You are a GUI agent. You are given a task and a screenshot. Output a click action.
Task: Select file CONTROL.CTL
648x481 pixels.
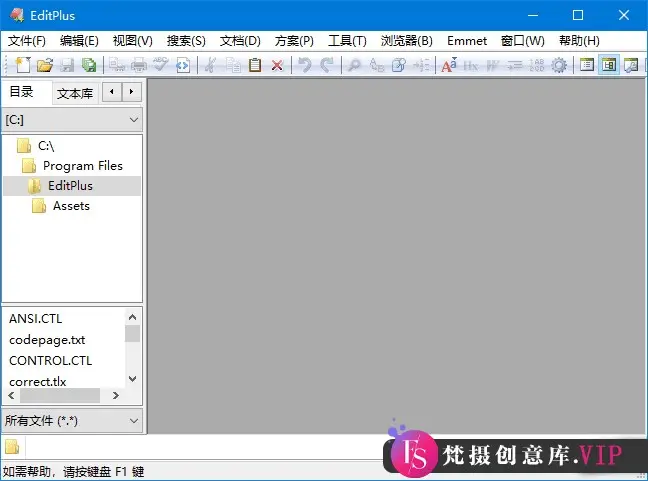pos(50,361)
